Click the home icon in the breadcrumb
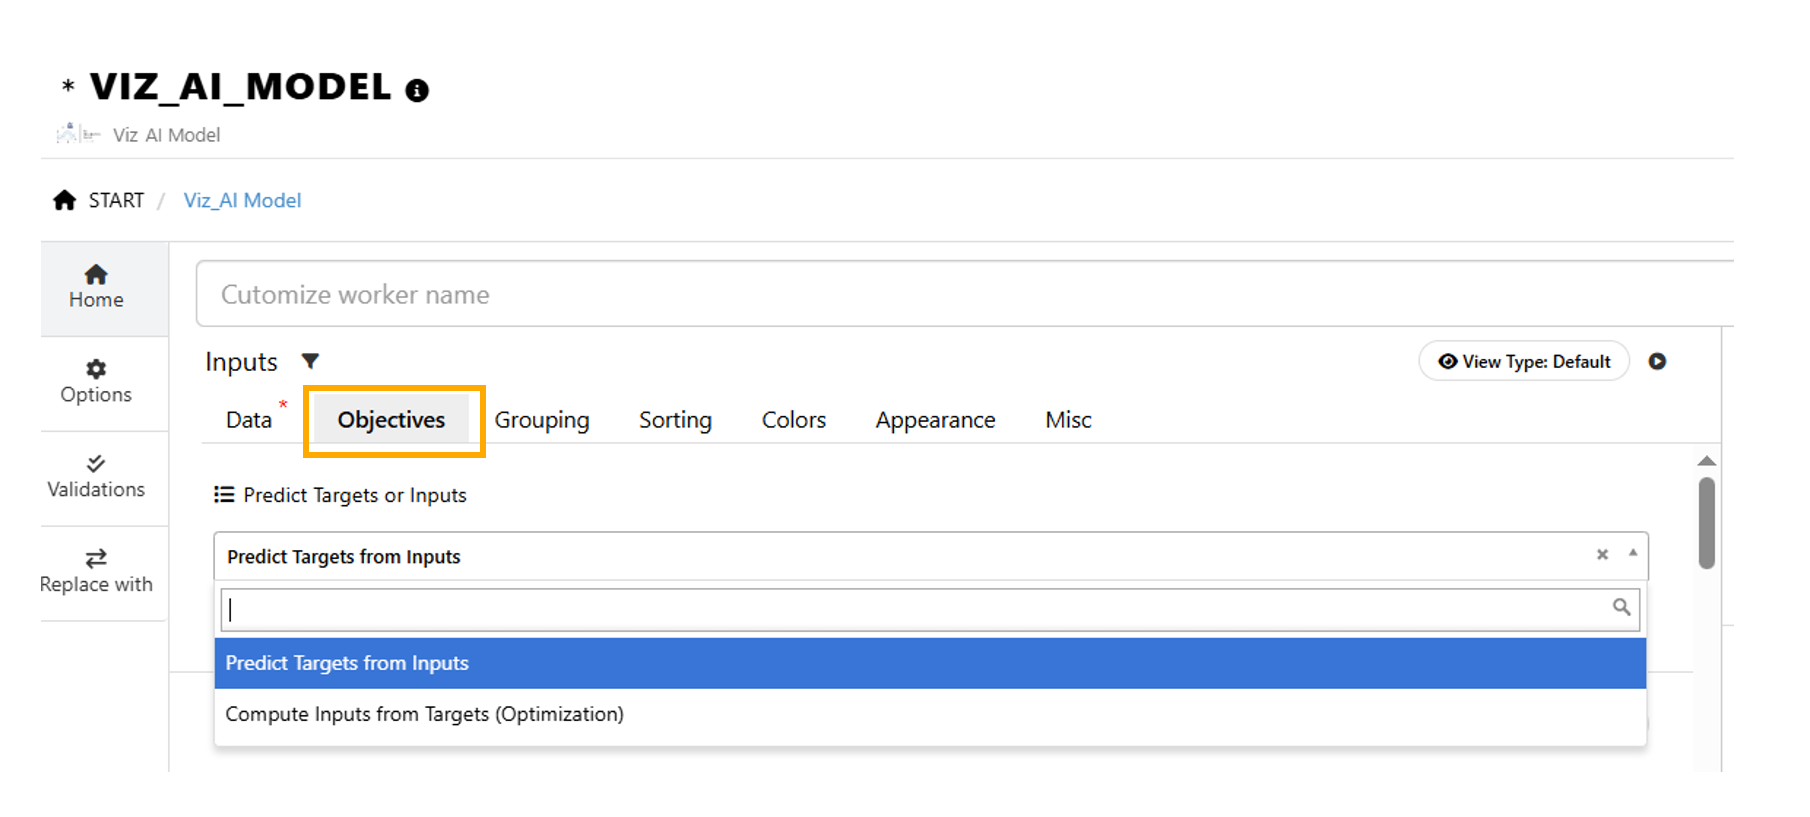The height and width of the screenshot is (817, 1810). click(65, 200)
